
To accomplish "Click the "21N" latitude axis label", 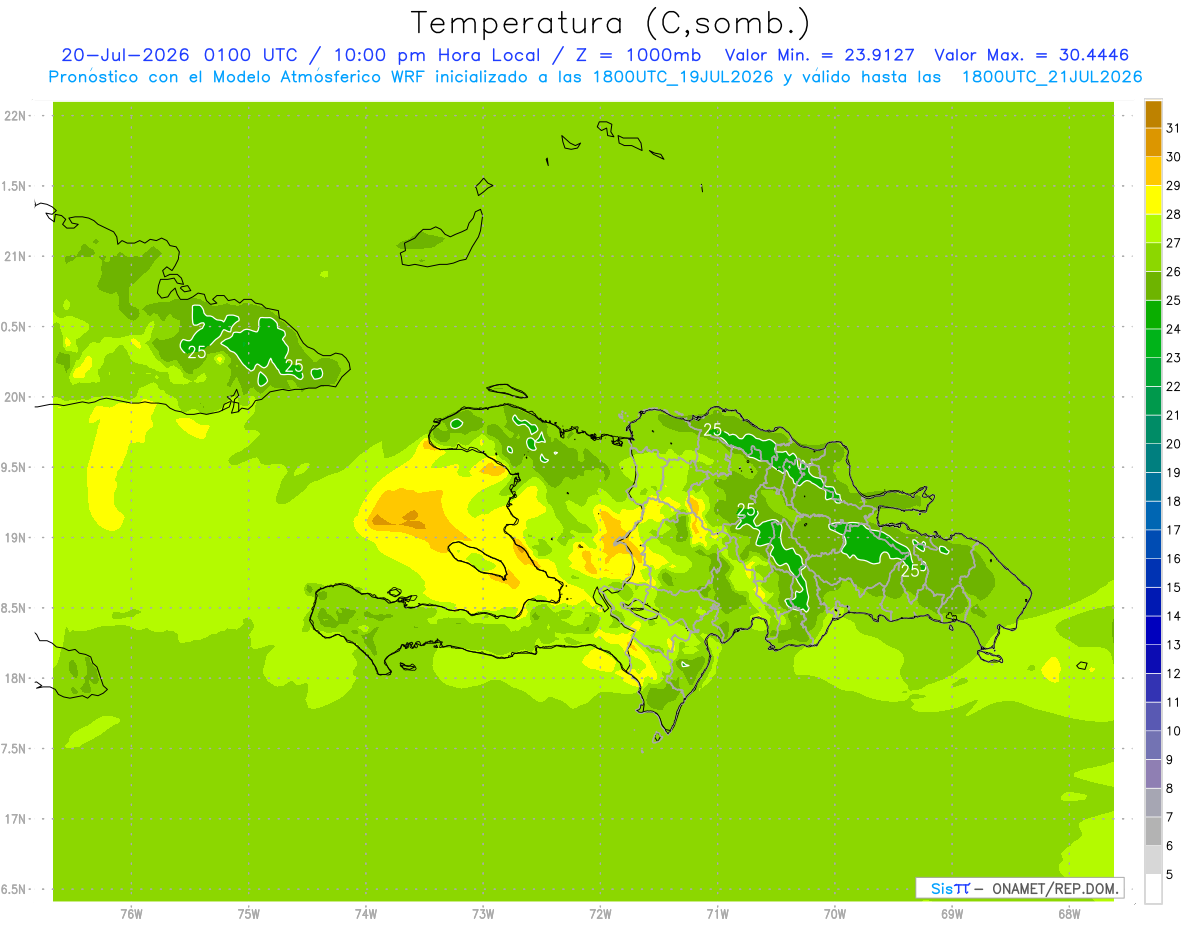I will [17, 256].
